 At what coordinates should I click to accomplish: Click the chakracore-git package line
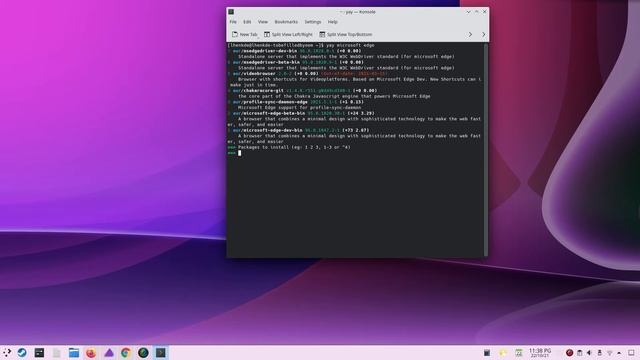pos(302,91)
